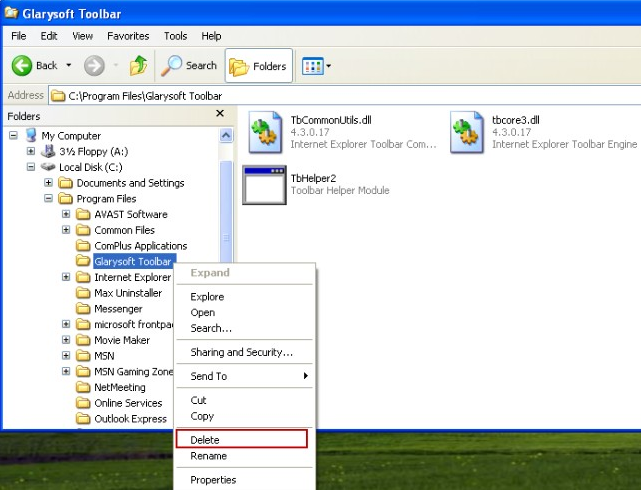
Task: Close the Folders pane
Action: click(x=220, y=113)
